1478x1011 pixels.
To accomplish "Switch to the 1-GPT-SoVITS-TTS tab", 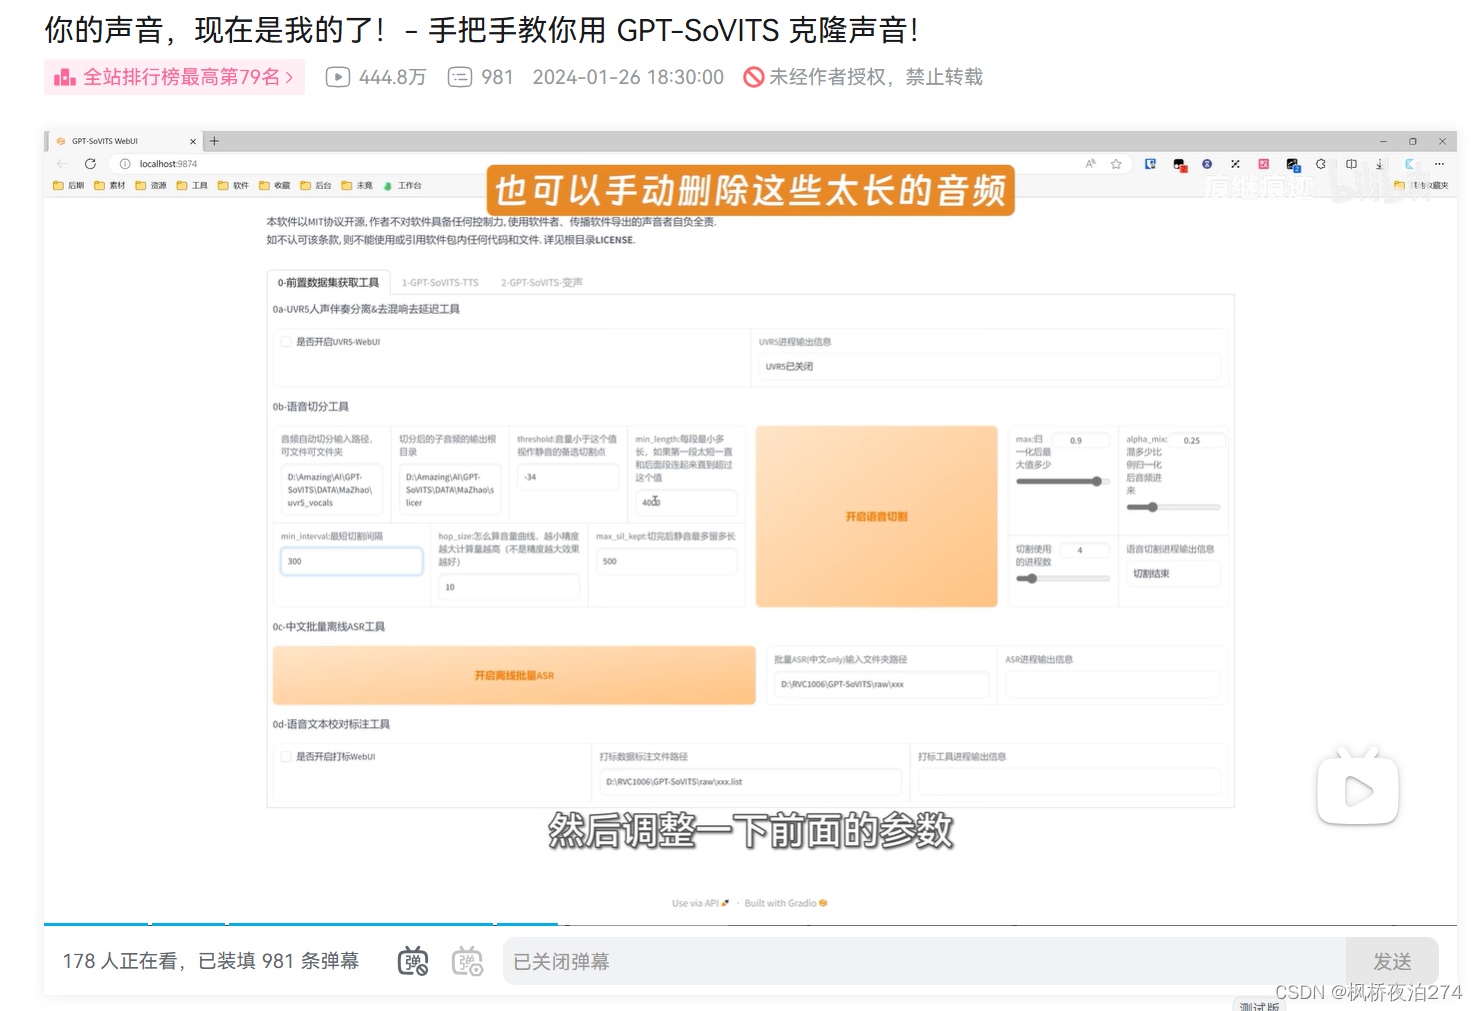I will 438,282.
